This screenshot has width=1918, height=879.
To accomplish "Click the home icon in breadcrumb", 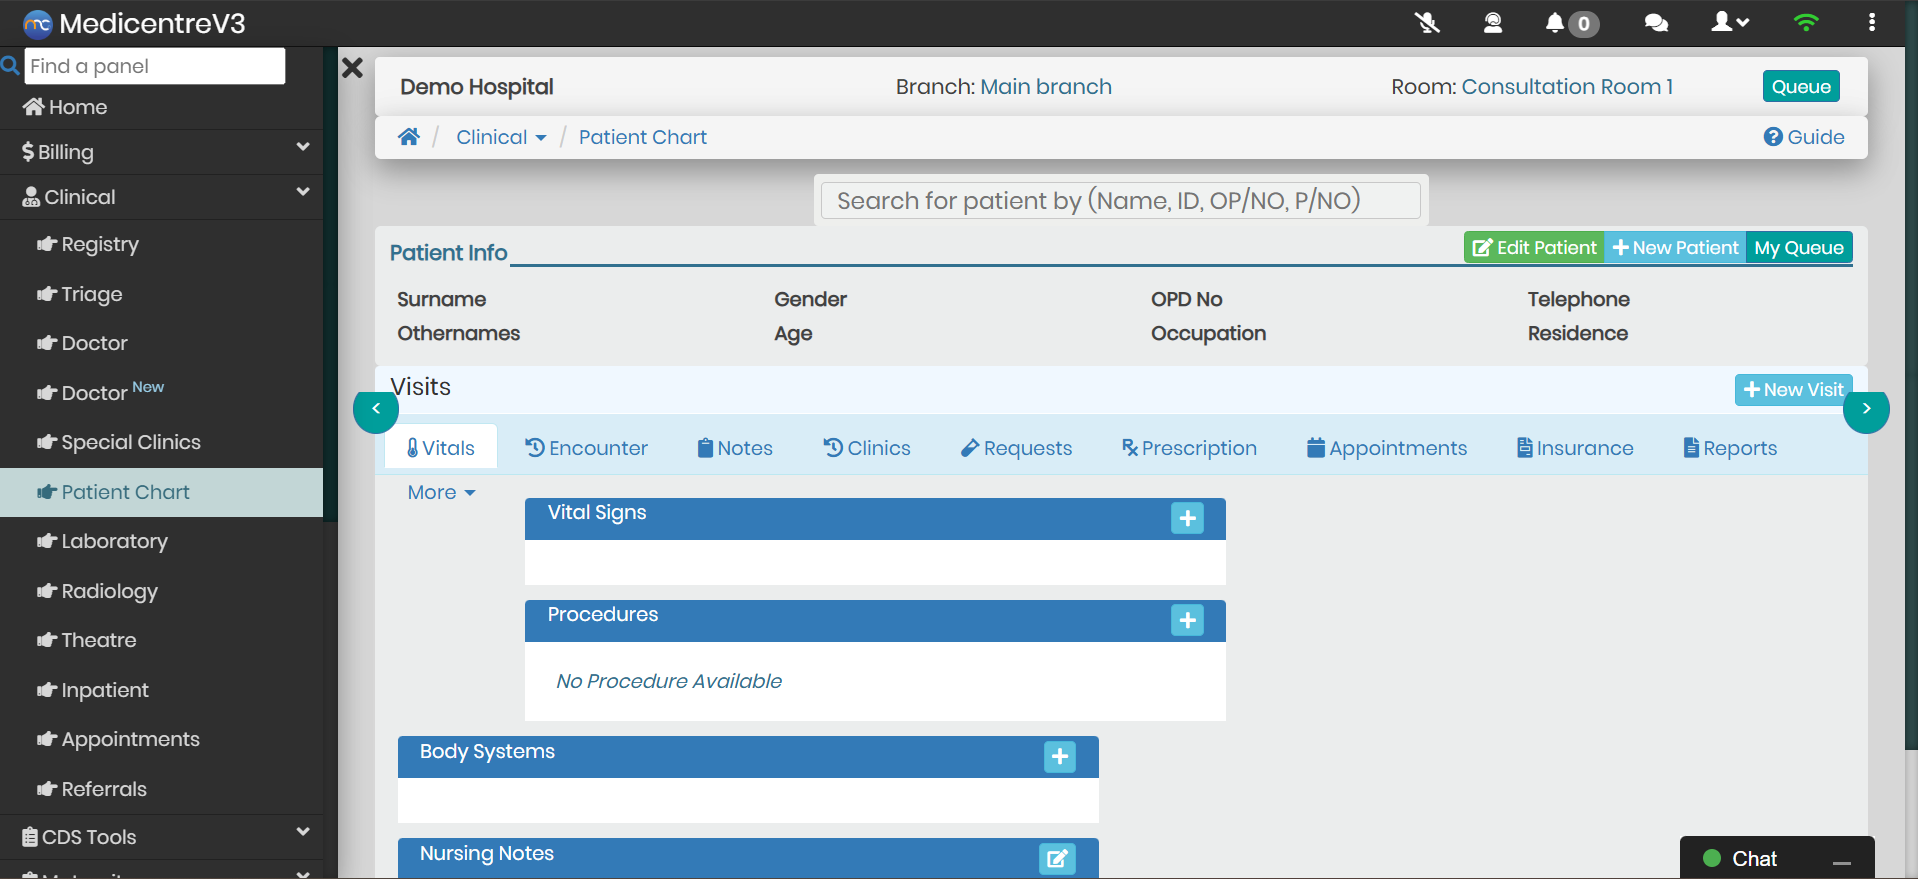I will 409,137.
